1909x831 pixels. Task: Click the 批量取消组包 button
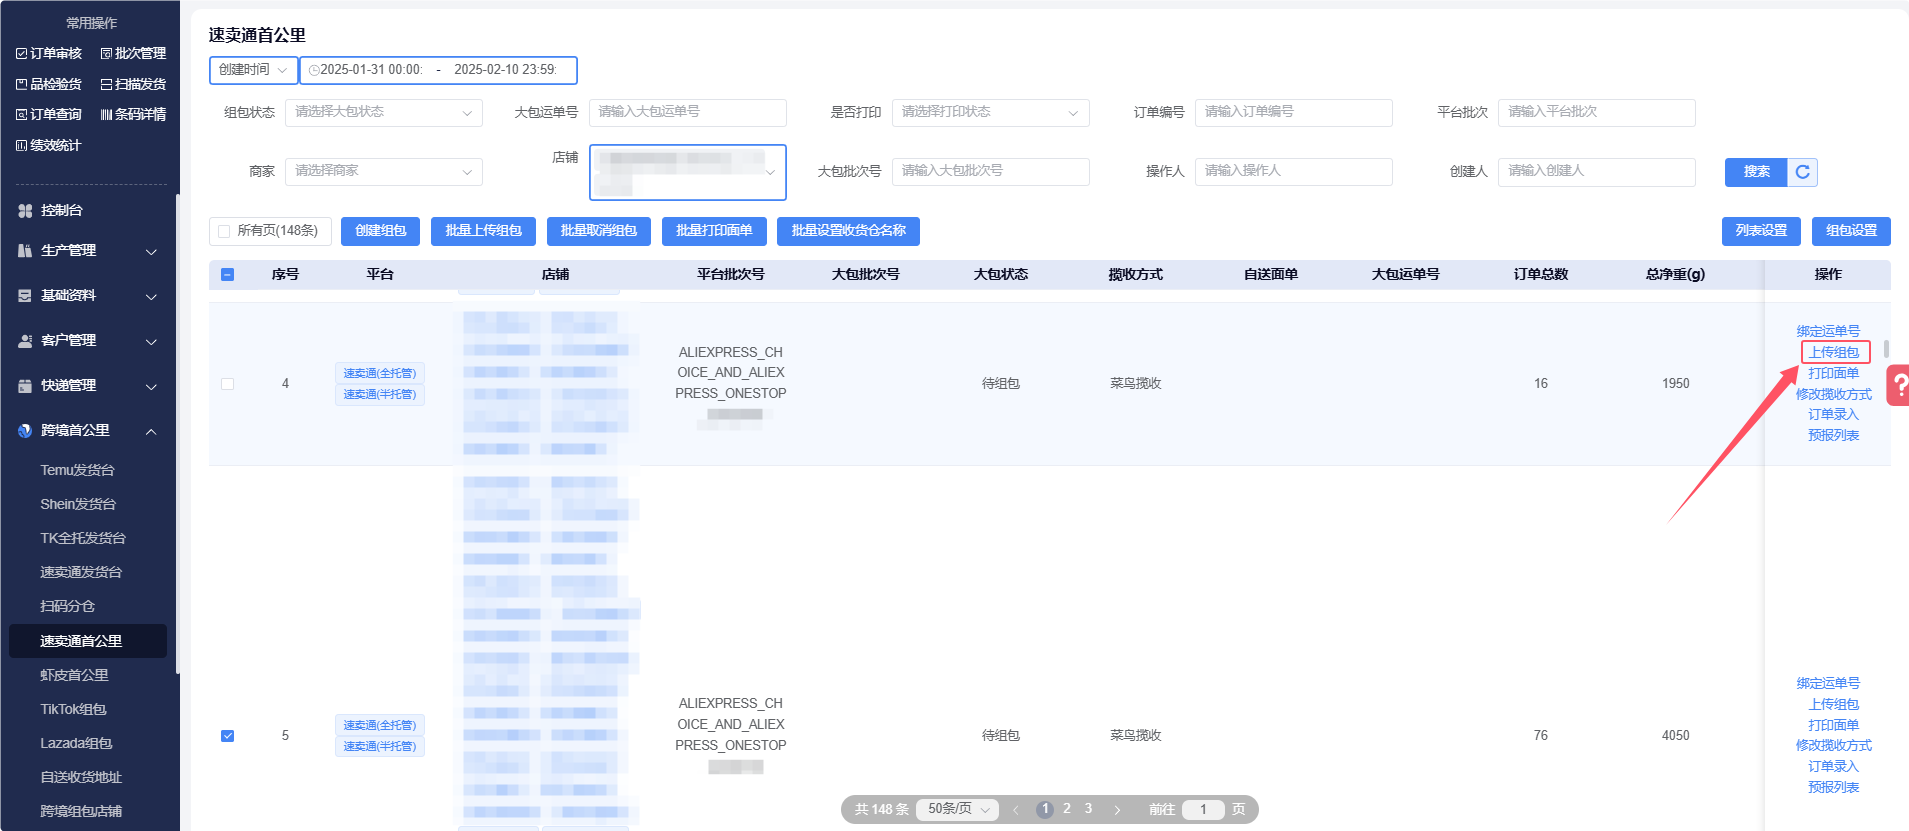tap(599, 231)
